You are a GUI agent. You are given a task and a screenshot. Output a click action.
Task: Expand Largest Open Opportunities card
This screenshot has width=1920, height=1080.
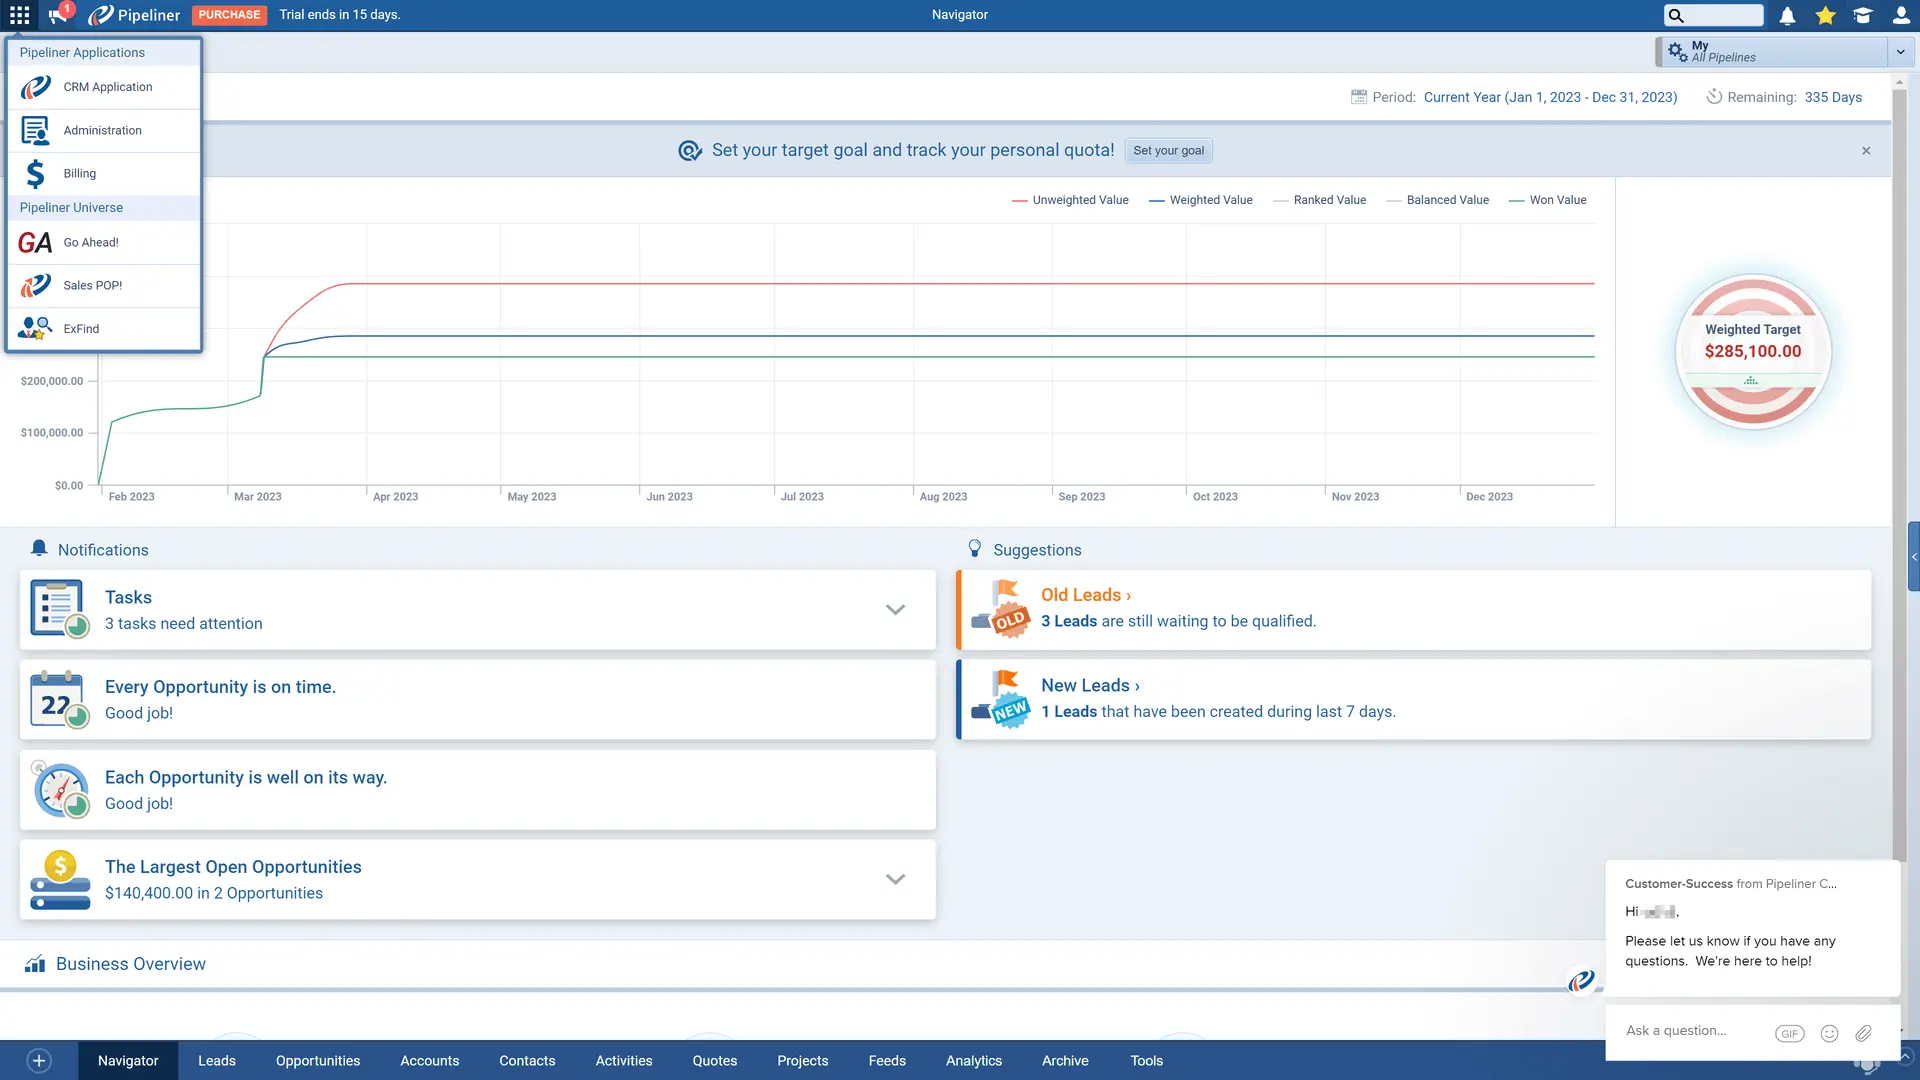point(895,879)
